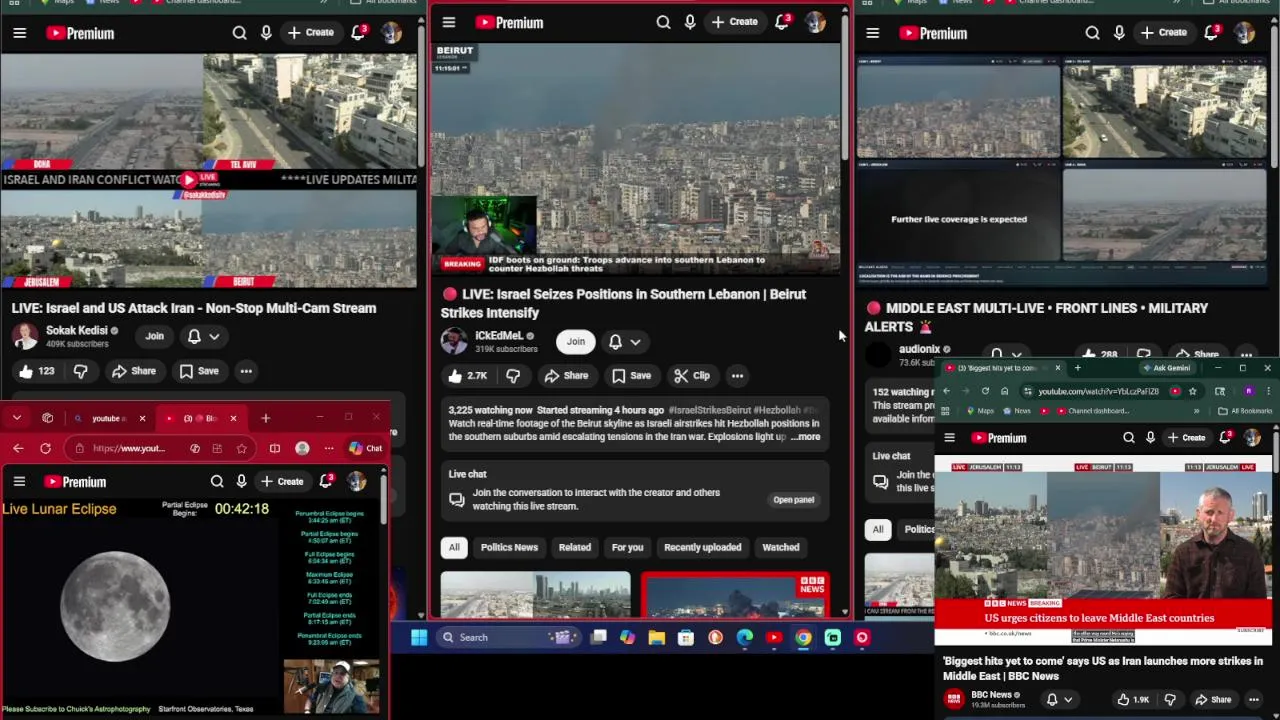Open more actions menu beside Sokak Kedisi Save
This screenshot has width=1280, height=720.
246,371
